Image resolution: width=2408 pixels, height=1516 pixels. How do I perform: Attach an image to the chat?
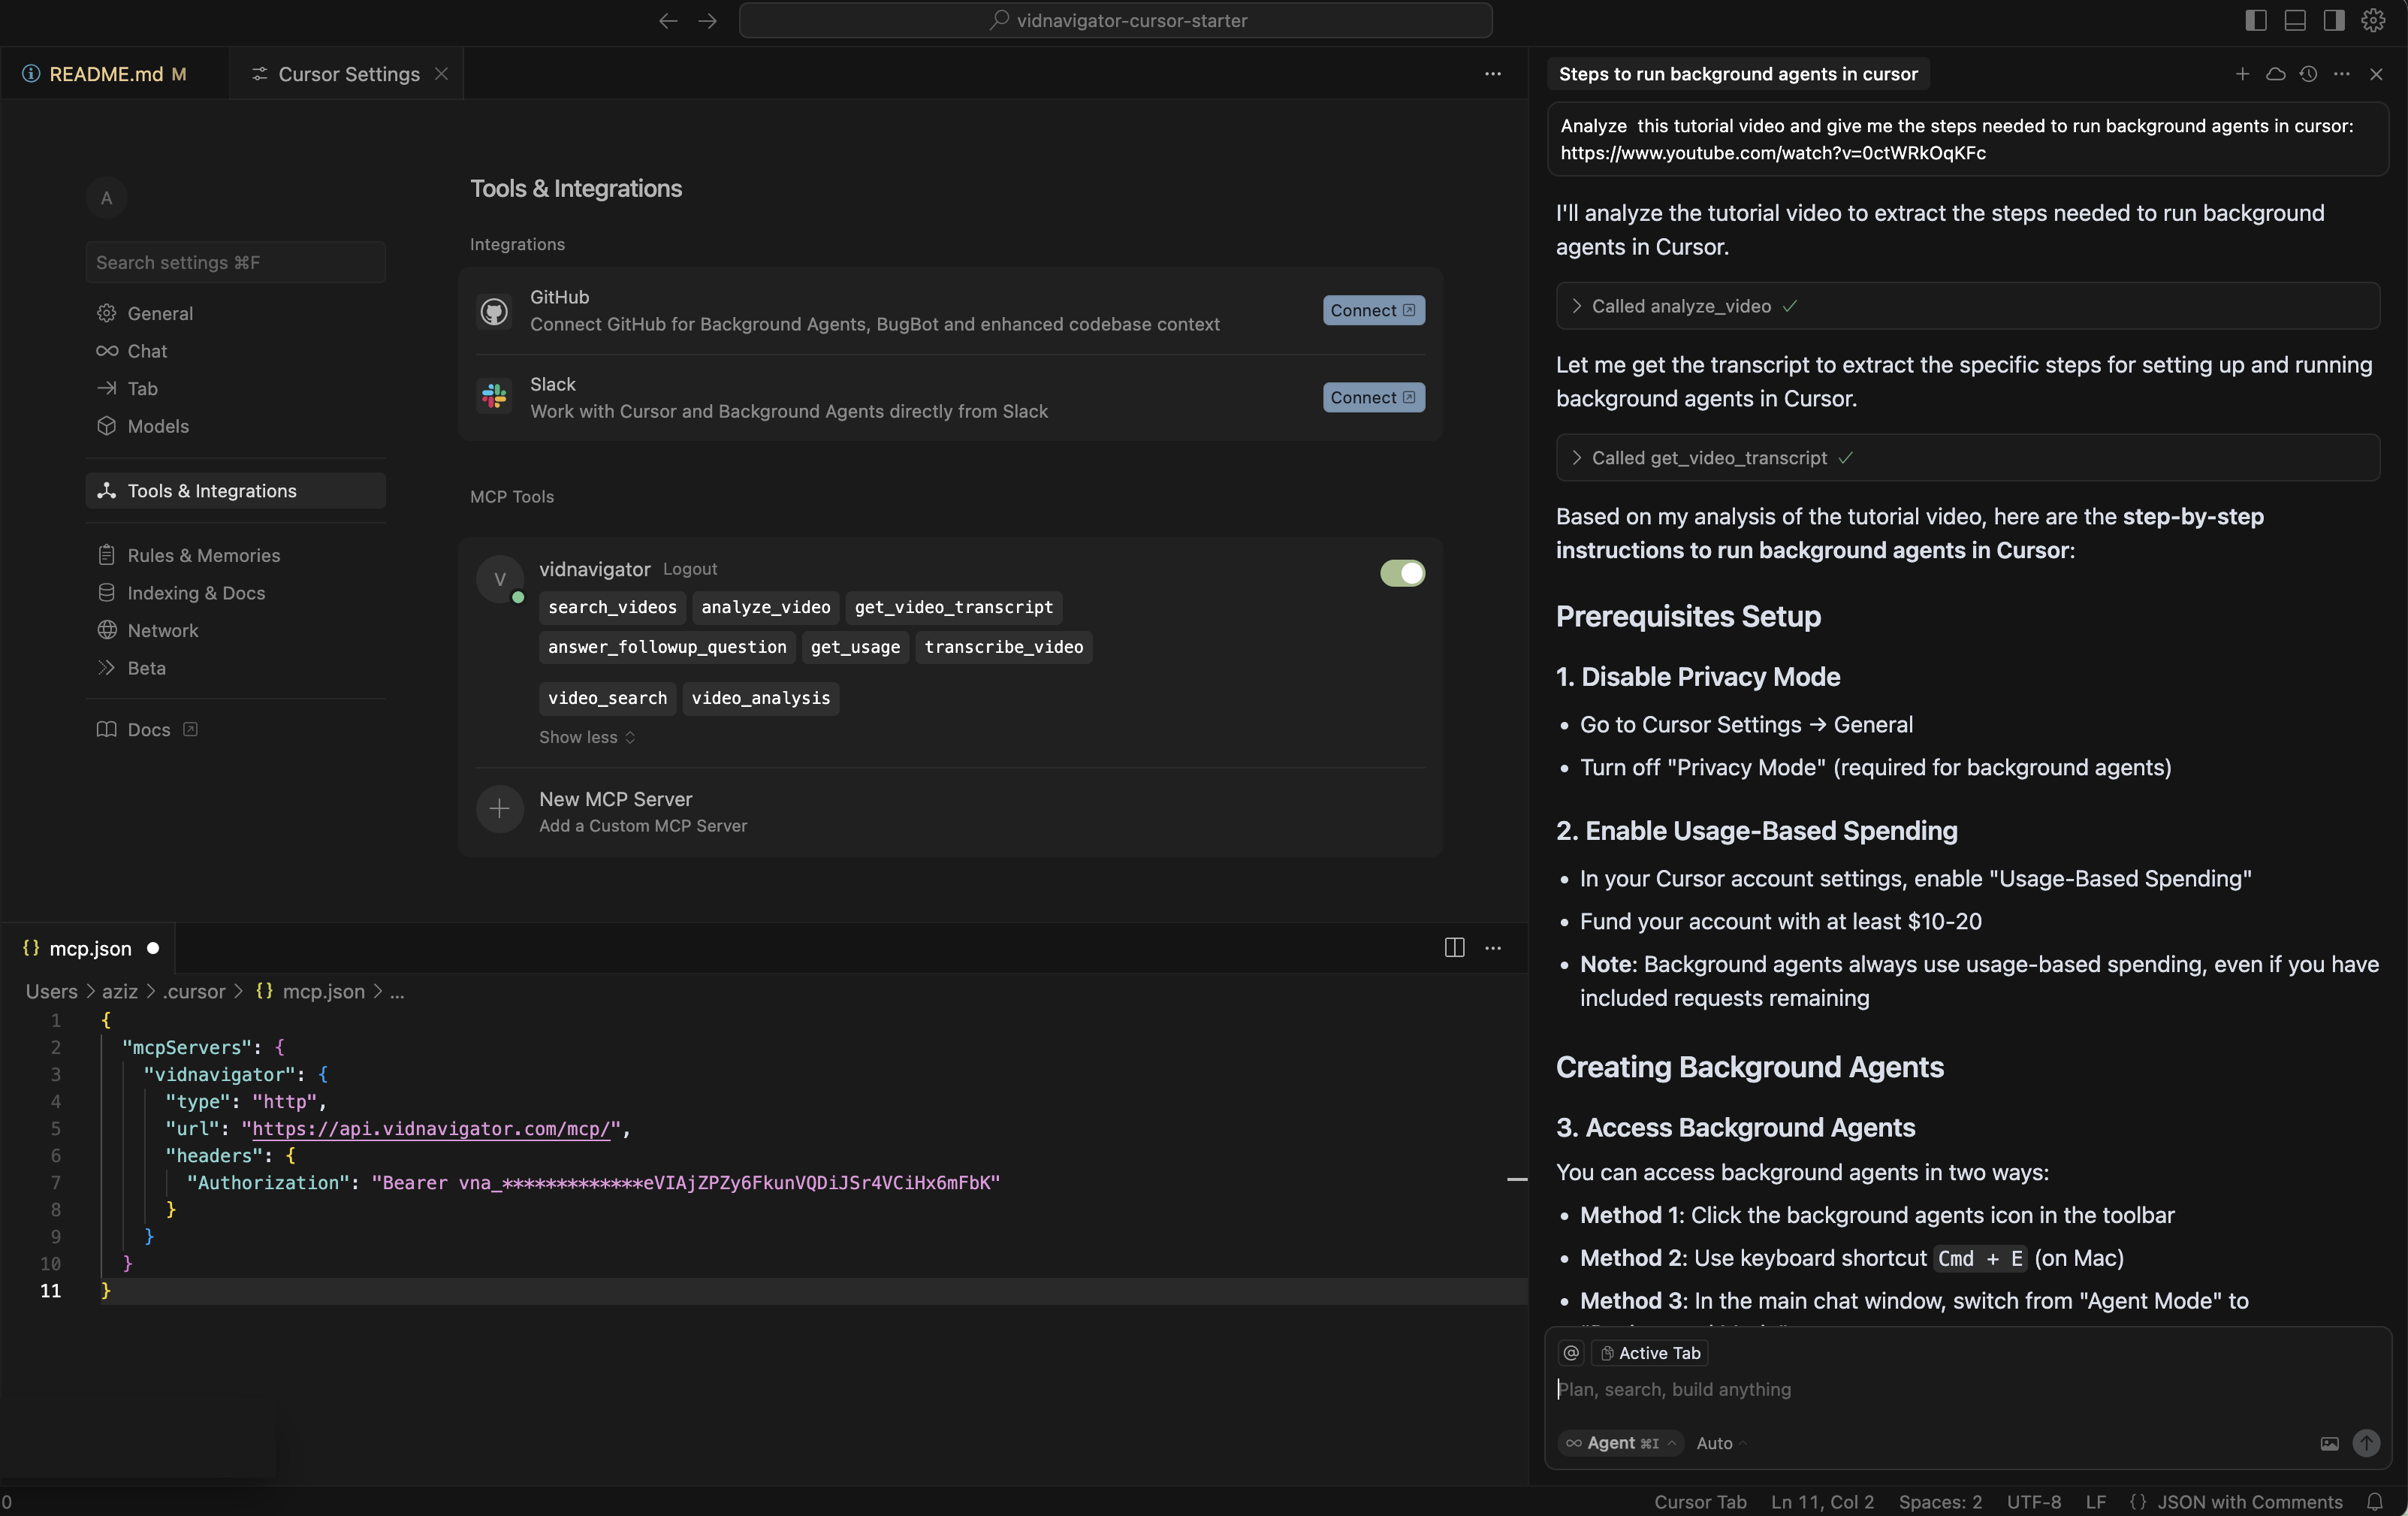[2329, 1443]
